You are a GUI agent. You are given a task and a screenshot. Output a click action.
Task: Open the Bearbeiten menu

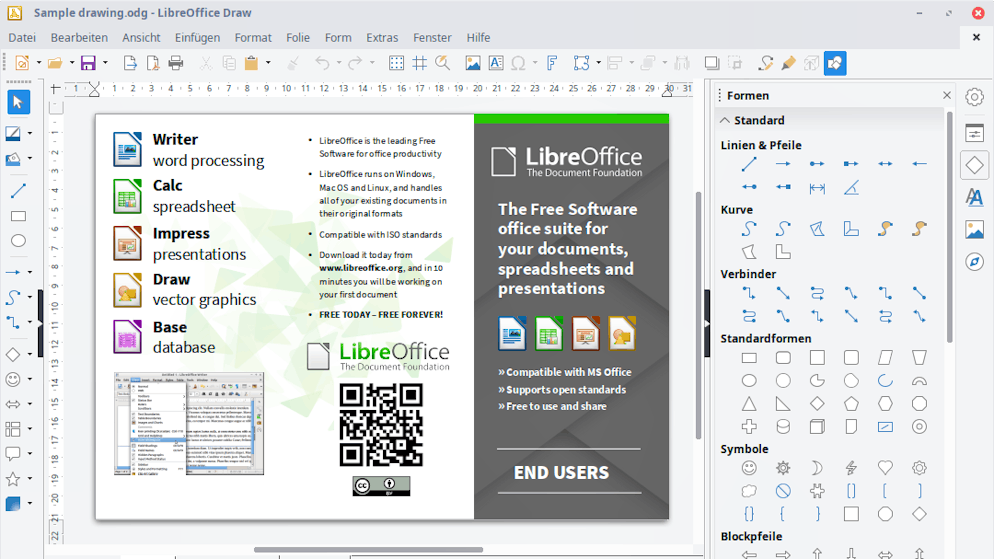79,37
